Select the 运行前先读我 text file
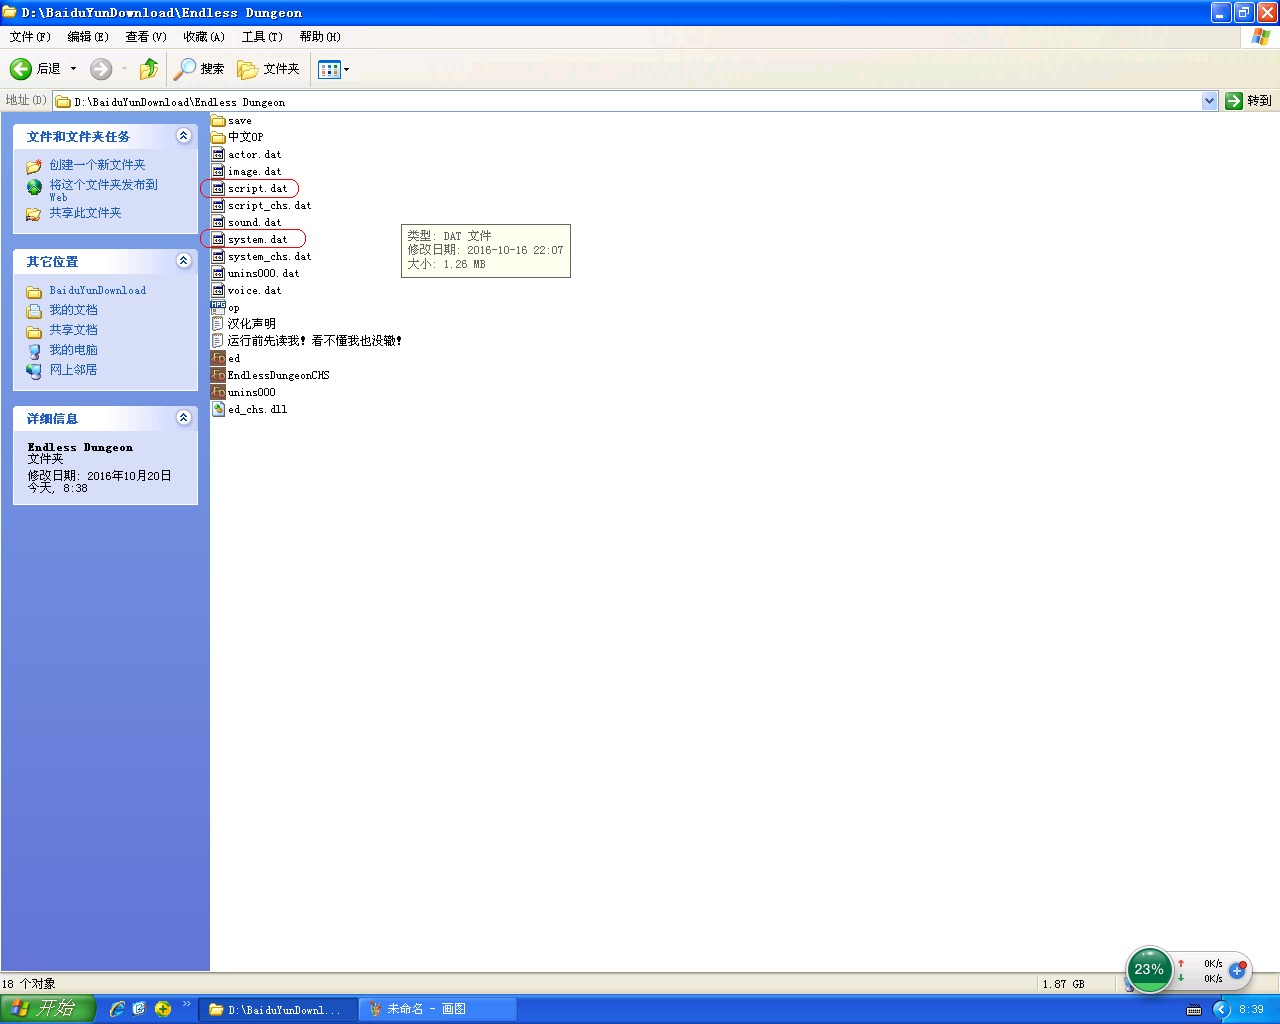Image resolution: width=1280 pixels, height=1024 pixels. [307, 341]
